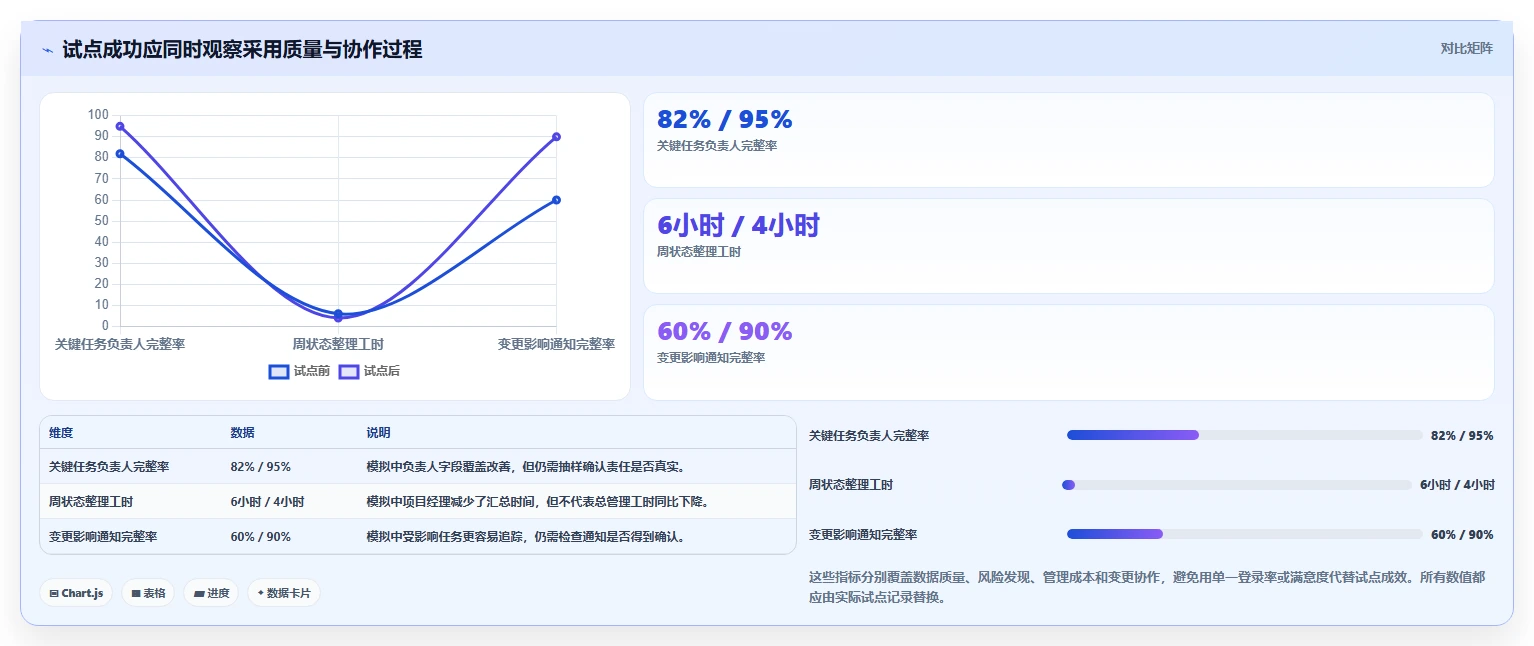The image size is (1534, 646).
Task: Click the 说明 table column header
Action: (378, 433)
